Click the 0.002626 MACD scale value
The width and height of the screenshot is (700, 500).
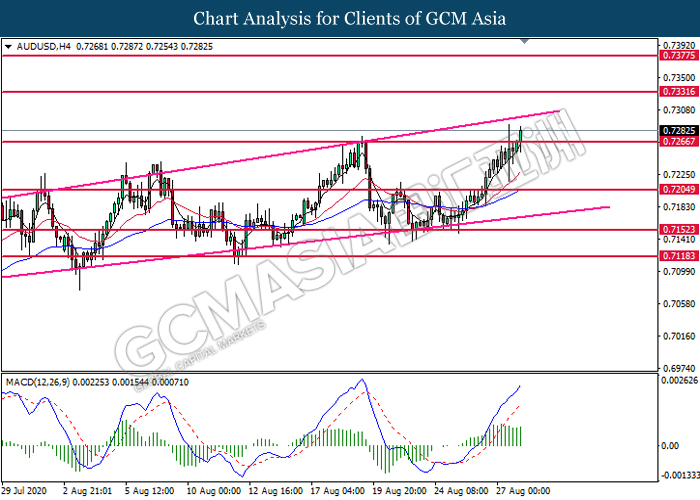pyautogui.click(x=680, y=380)
